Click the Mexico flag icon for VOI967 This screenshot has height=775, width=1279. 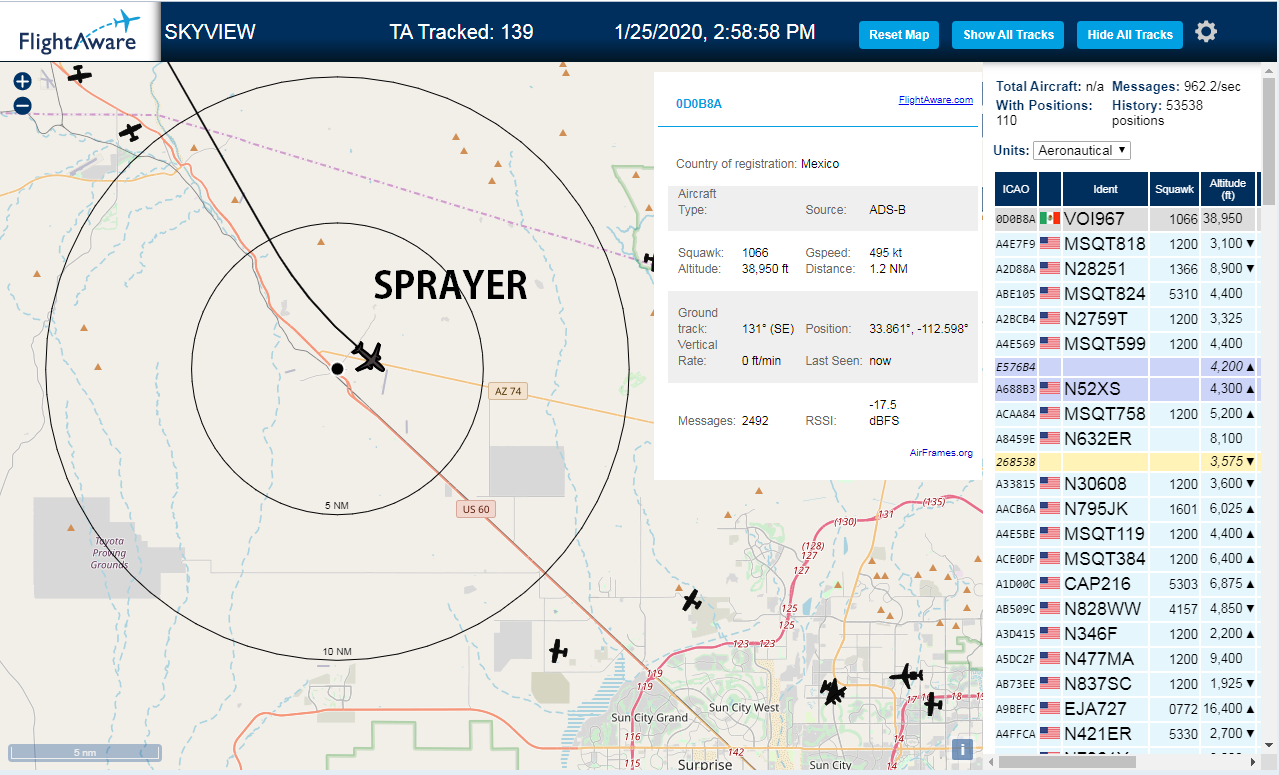point(1049,218)
